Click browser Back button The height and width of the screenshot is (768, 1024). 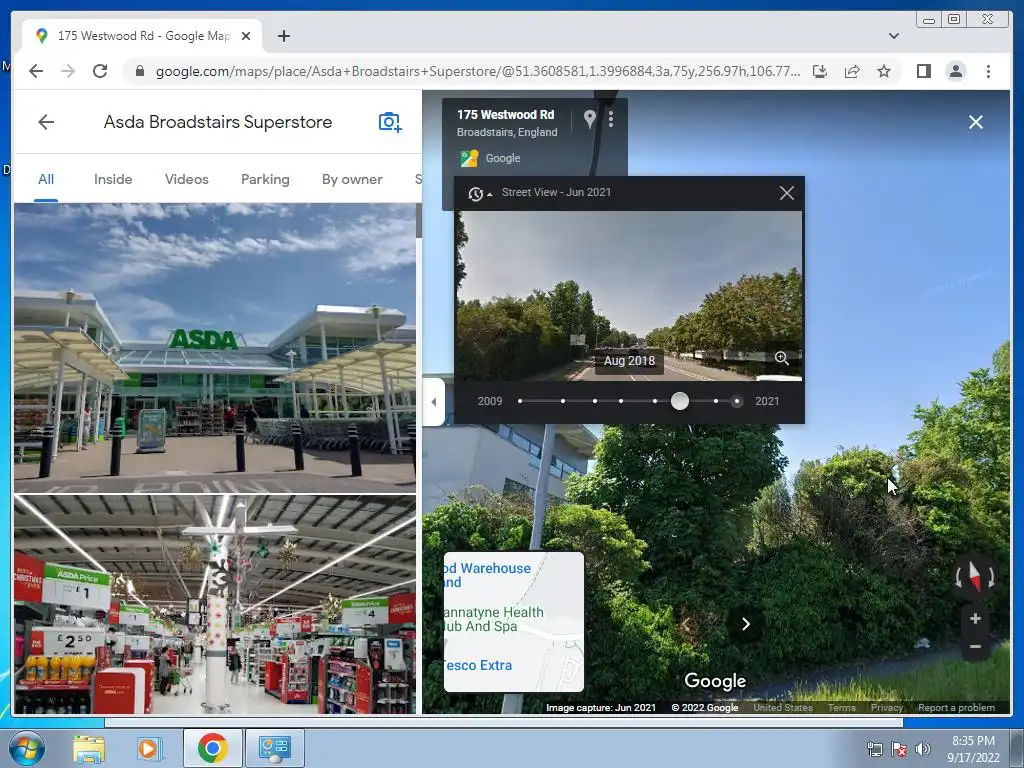tap(36, 71)
